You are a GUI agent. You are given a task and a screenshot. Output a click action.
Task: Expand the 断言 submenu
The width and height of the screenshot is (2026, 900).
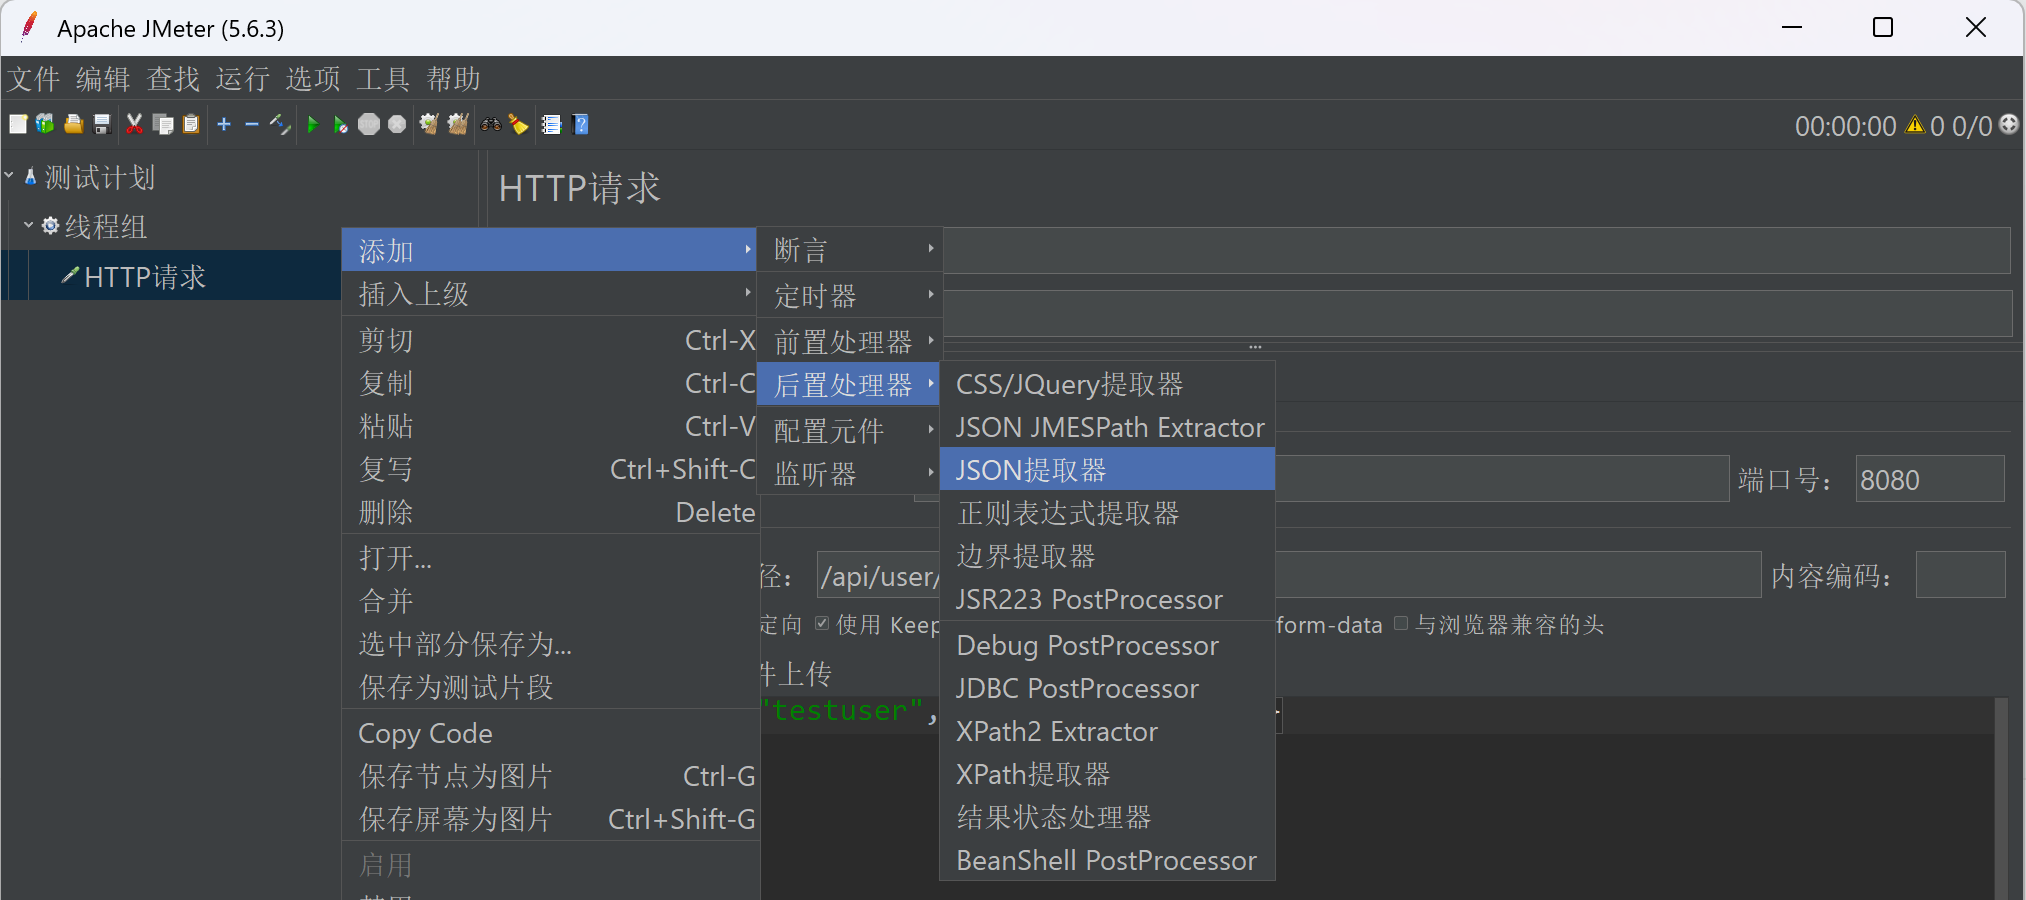849,250
